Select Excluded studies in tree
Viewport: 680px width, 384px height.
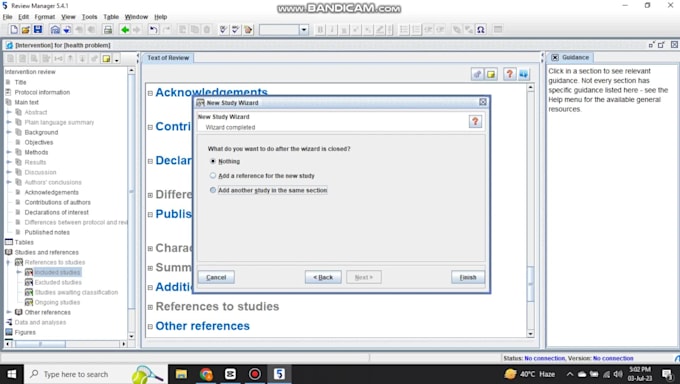(58, 282)
